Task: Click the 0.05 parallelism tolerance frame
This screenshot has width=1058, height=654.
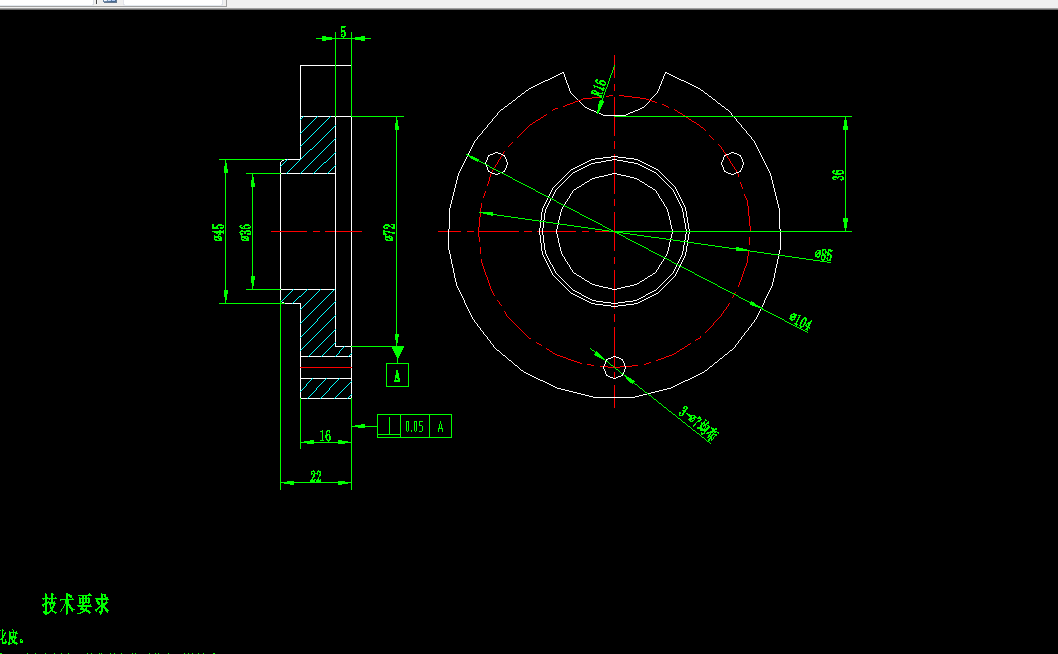Action: 414,425
